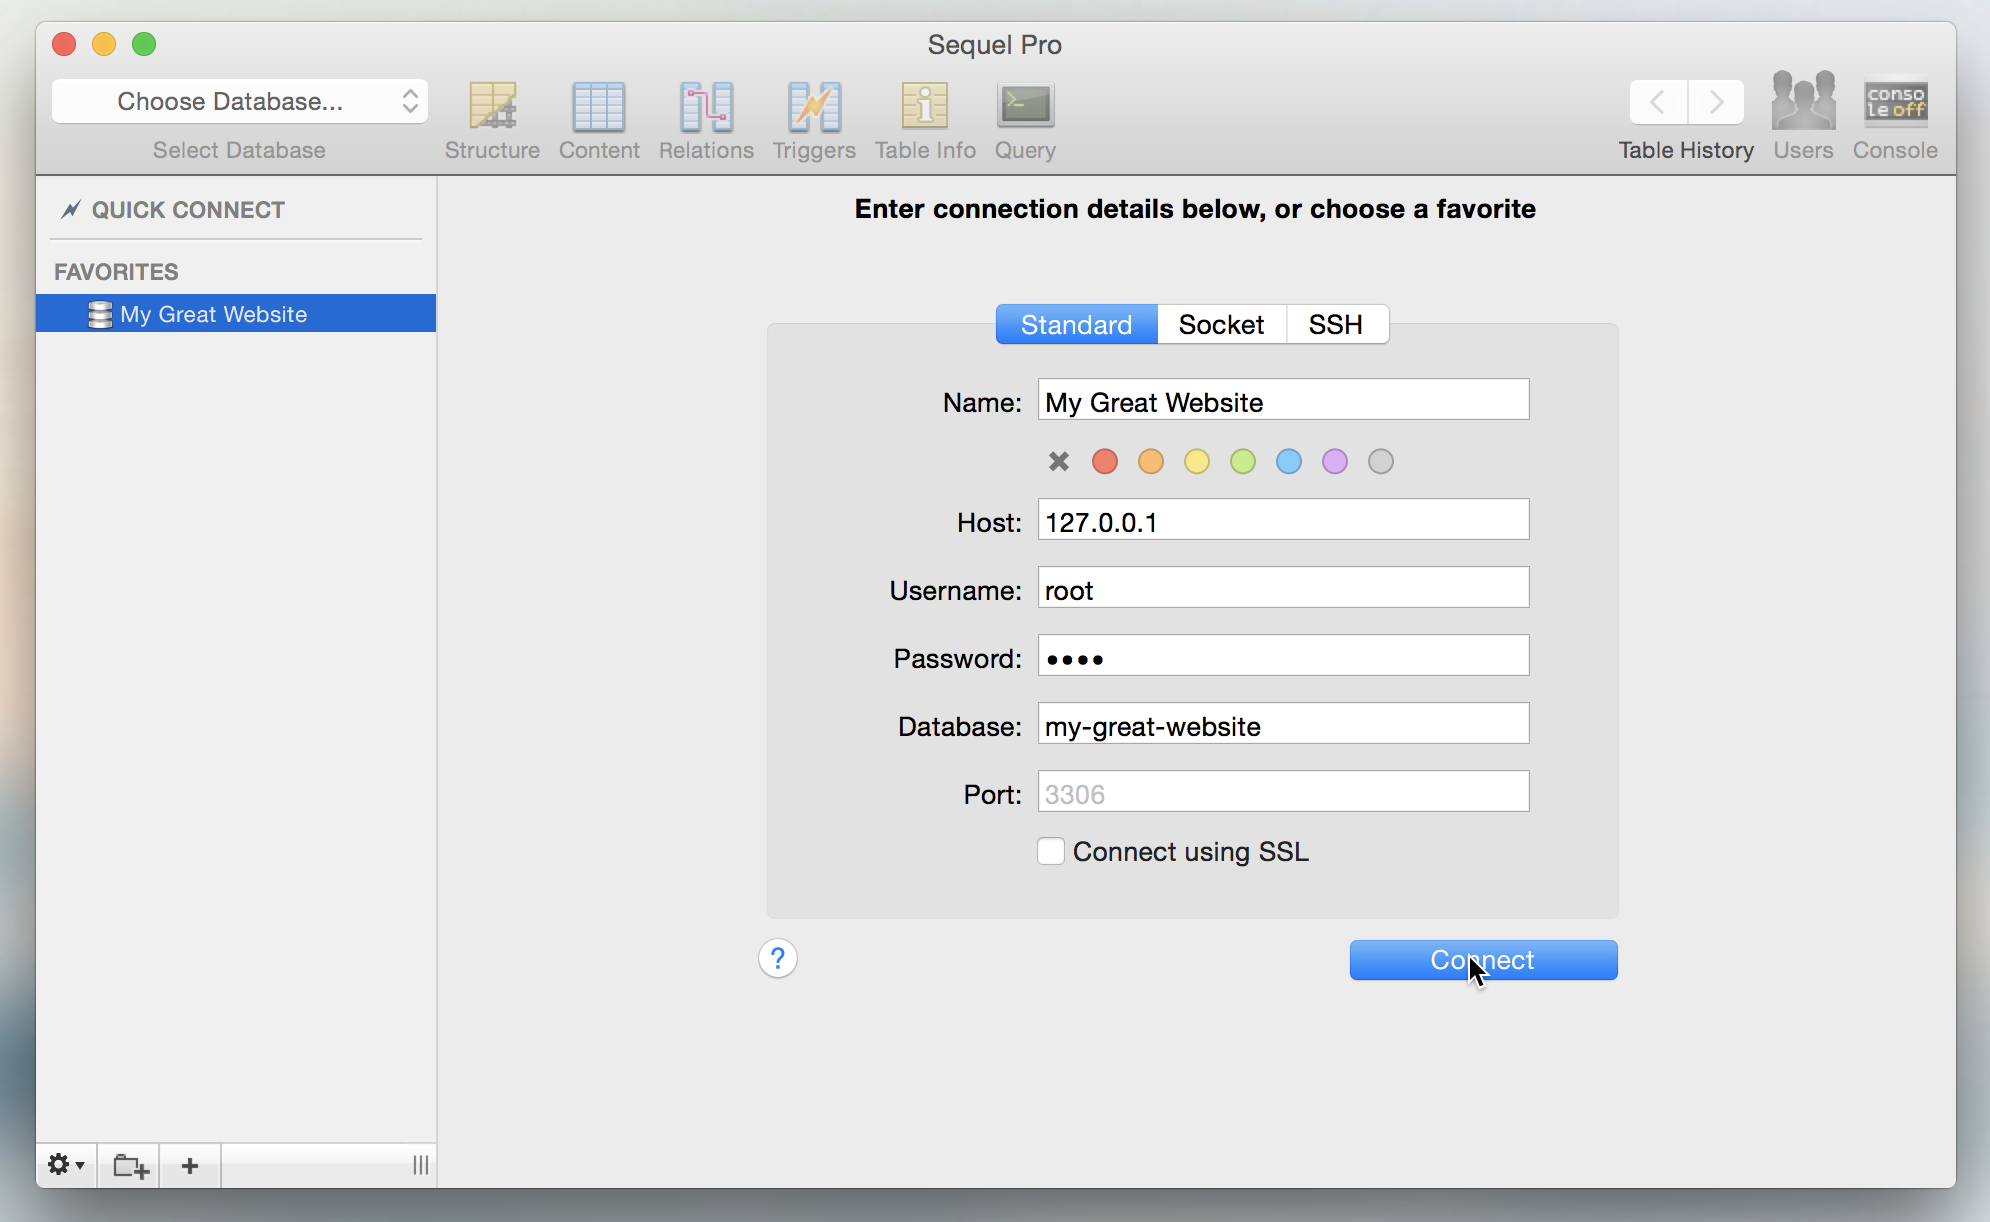Open the Query editor
The height and width of the screenshot is (1222, 1990).
[x=1024, y=118]
